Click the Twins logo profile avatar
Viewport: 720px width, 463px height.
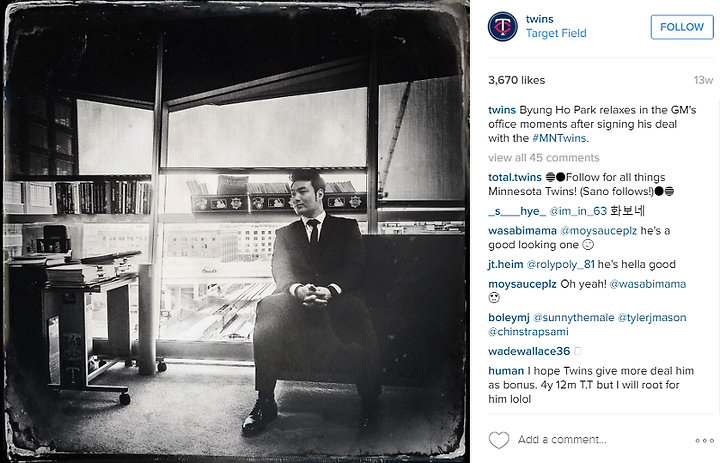click(502, 27)
